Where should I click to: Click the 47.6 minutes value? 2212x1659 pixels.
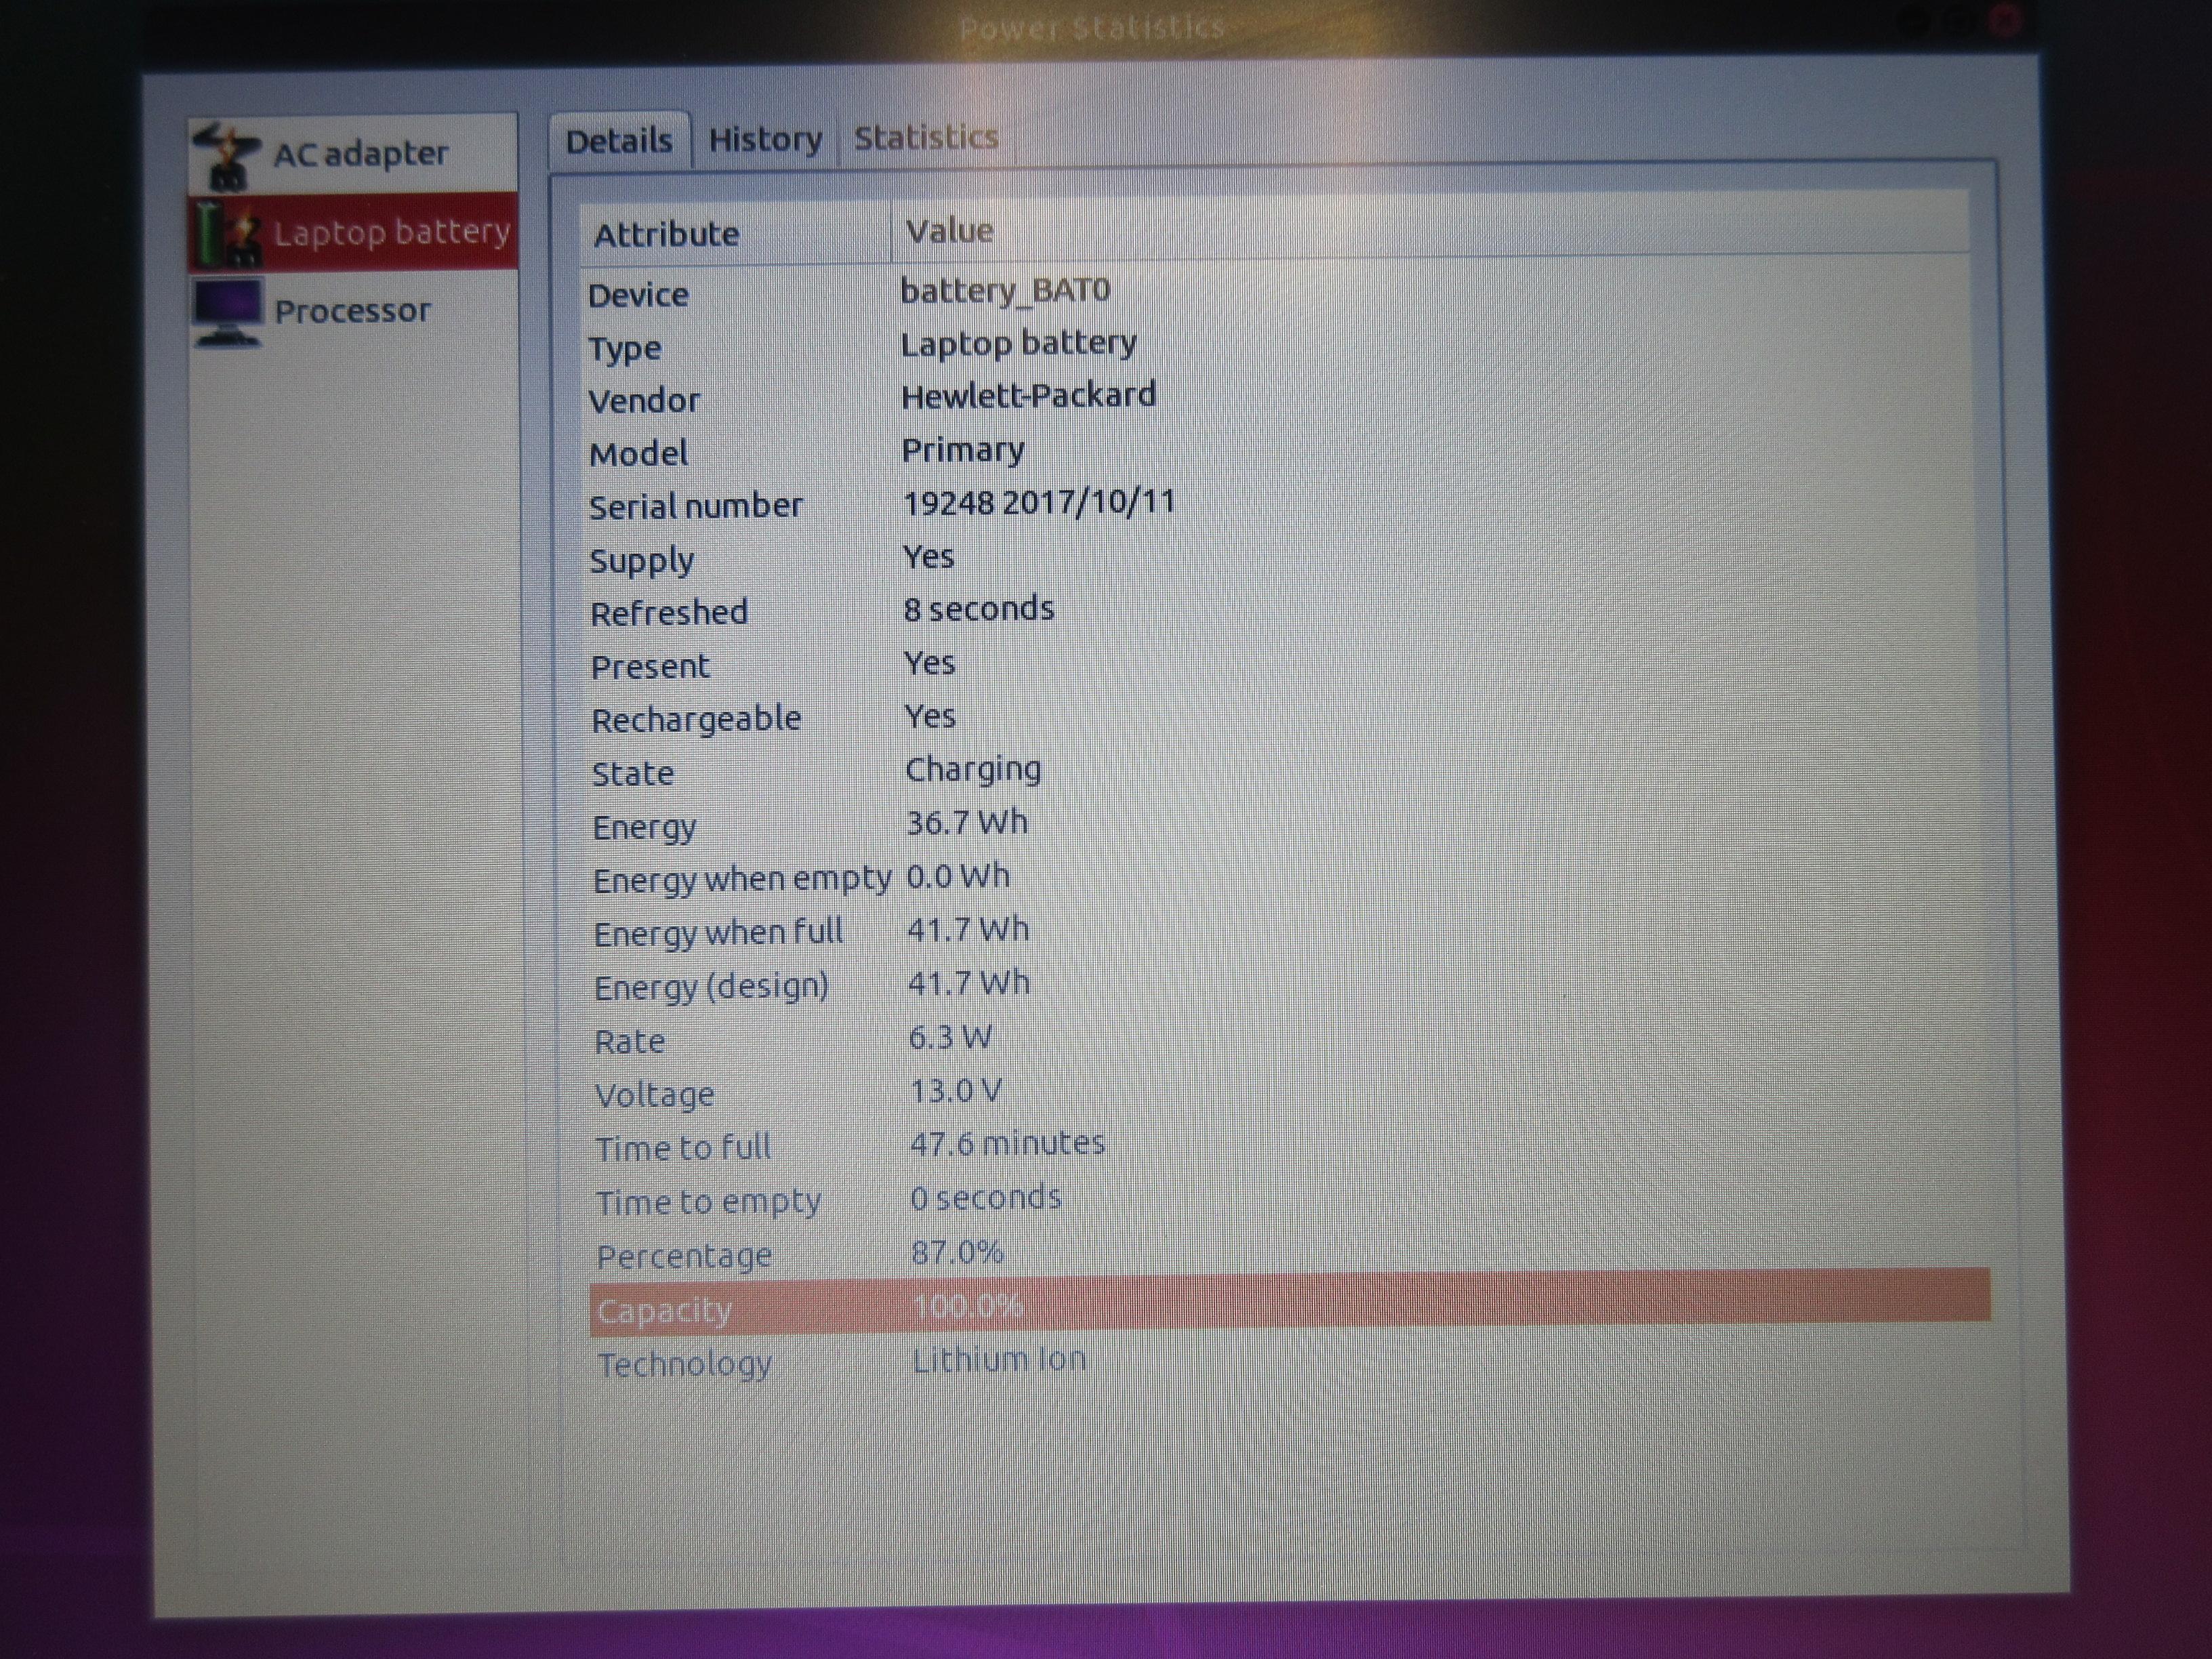1007,1143
